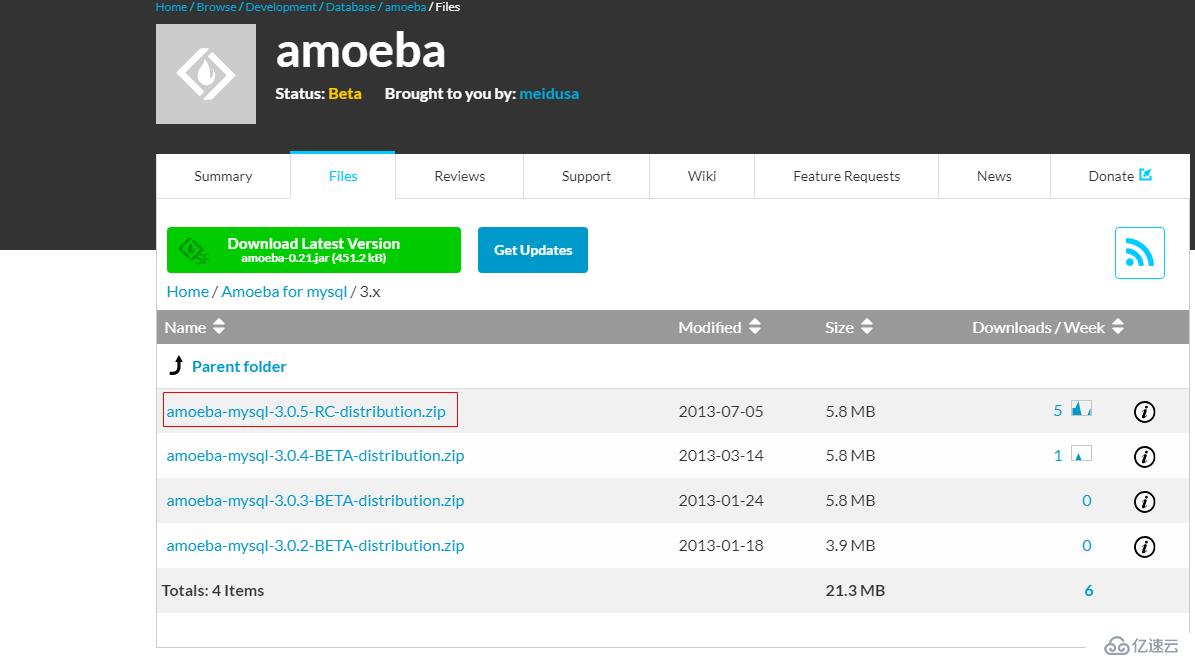
Task: Click the Get Updates button
Action: (x=532, y=250)
